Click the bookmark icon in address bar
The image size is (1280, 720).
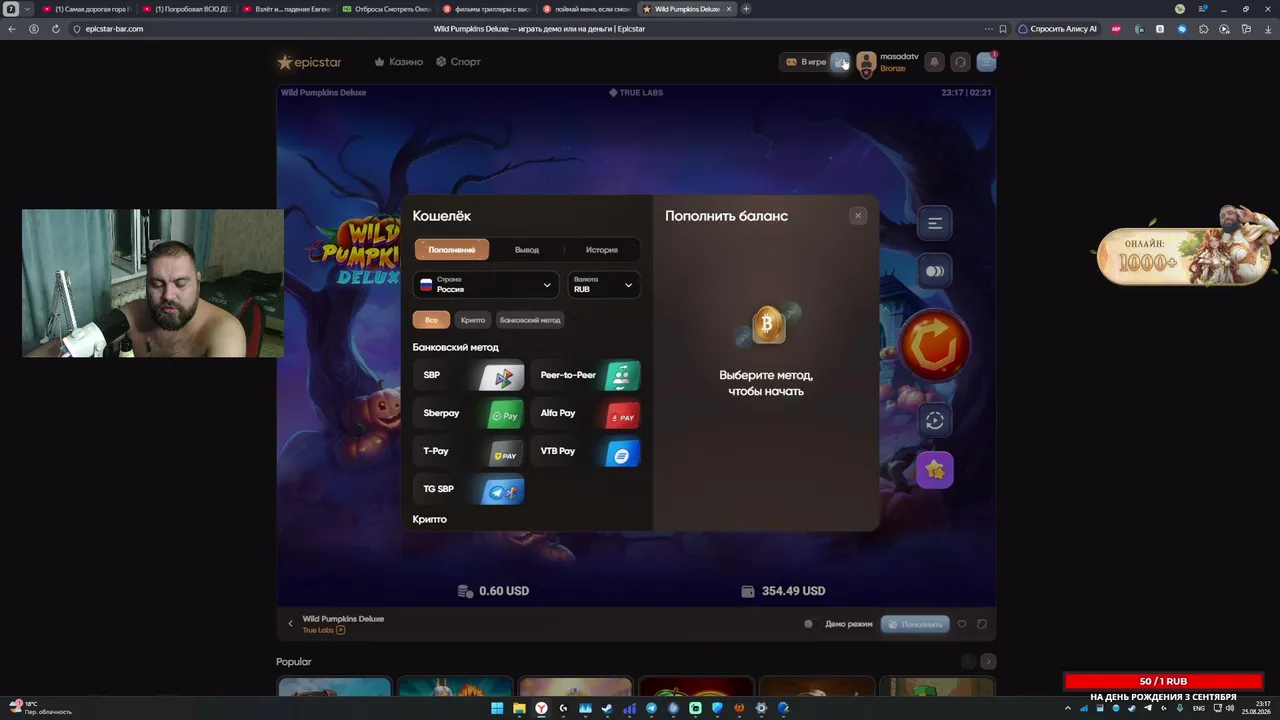[1003, 29]
